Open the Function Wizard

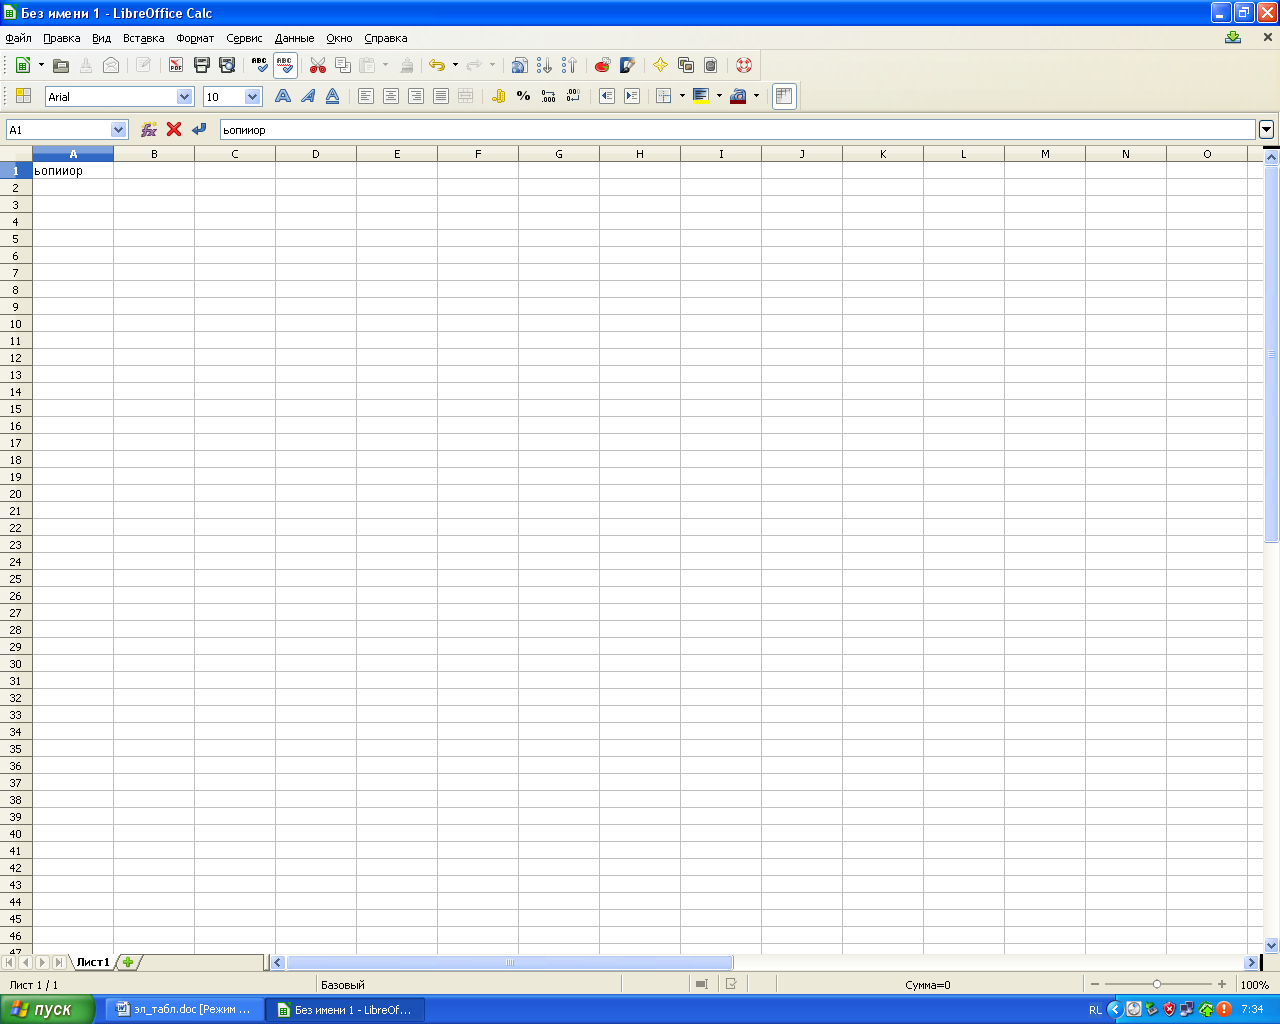pos(149,129)
